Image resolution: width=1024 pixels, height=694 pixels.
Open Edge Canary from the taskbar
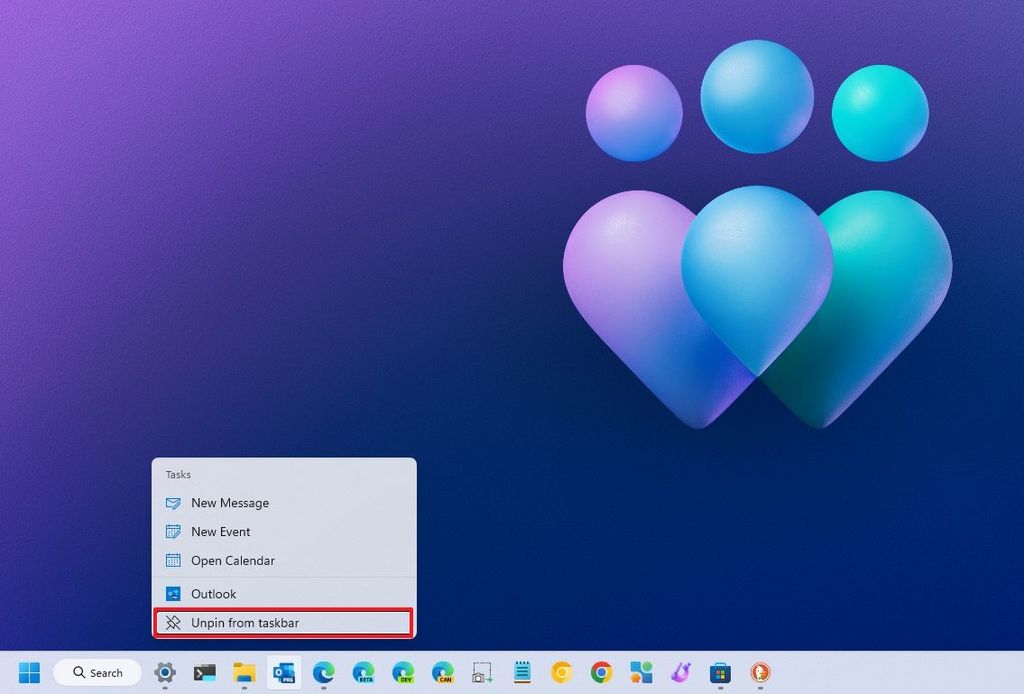pos(442,673)
